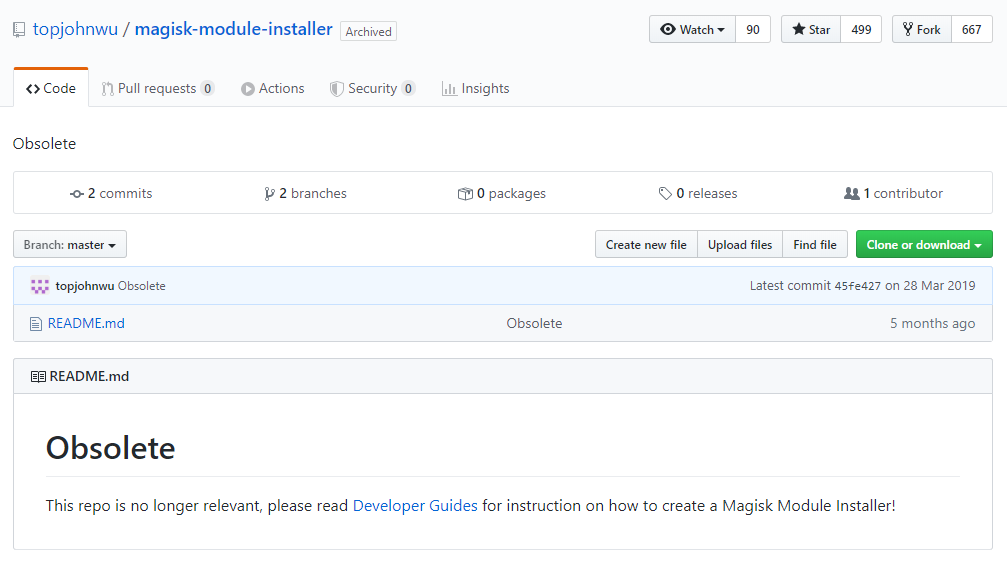View the 499 stargazers count
Viewport: 1007px width, 566px height.
[x=861, y=30]
